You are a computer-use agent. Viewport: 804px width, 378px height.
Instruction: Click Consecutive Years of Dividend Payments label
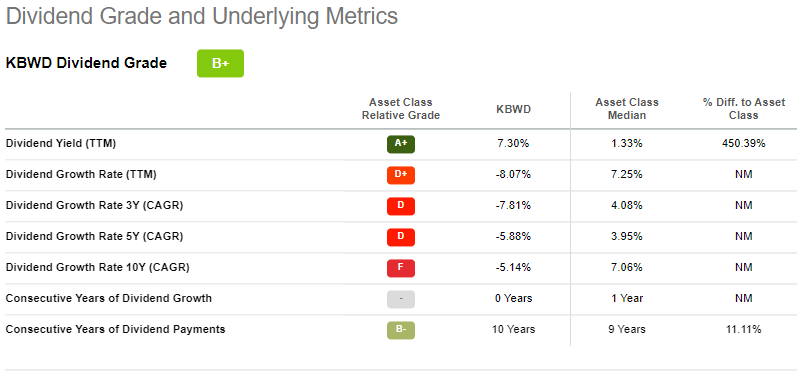coord(115,329)
